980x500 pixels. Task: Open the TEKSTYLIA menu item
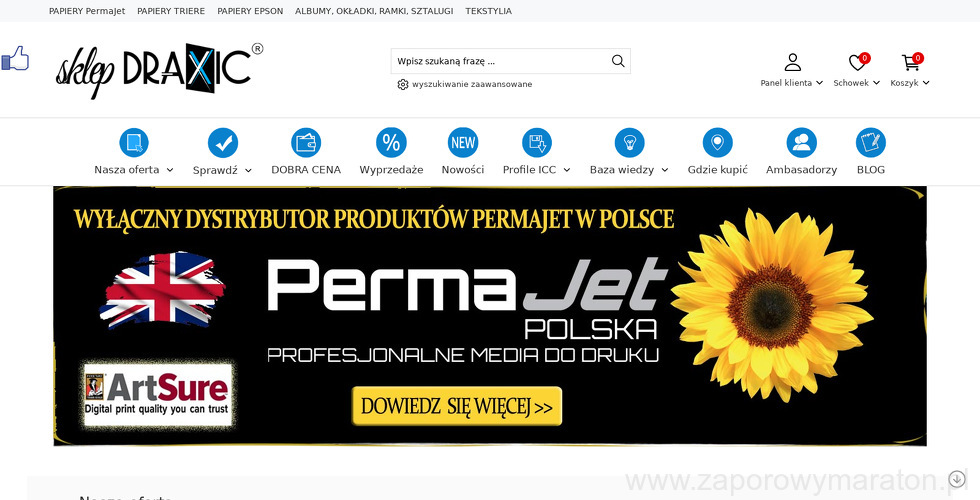pyautogui.click(x=488, y=11)
